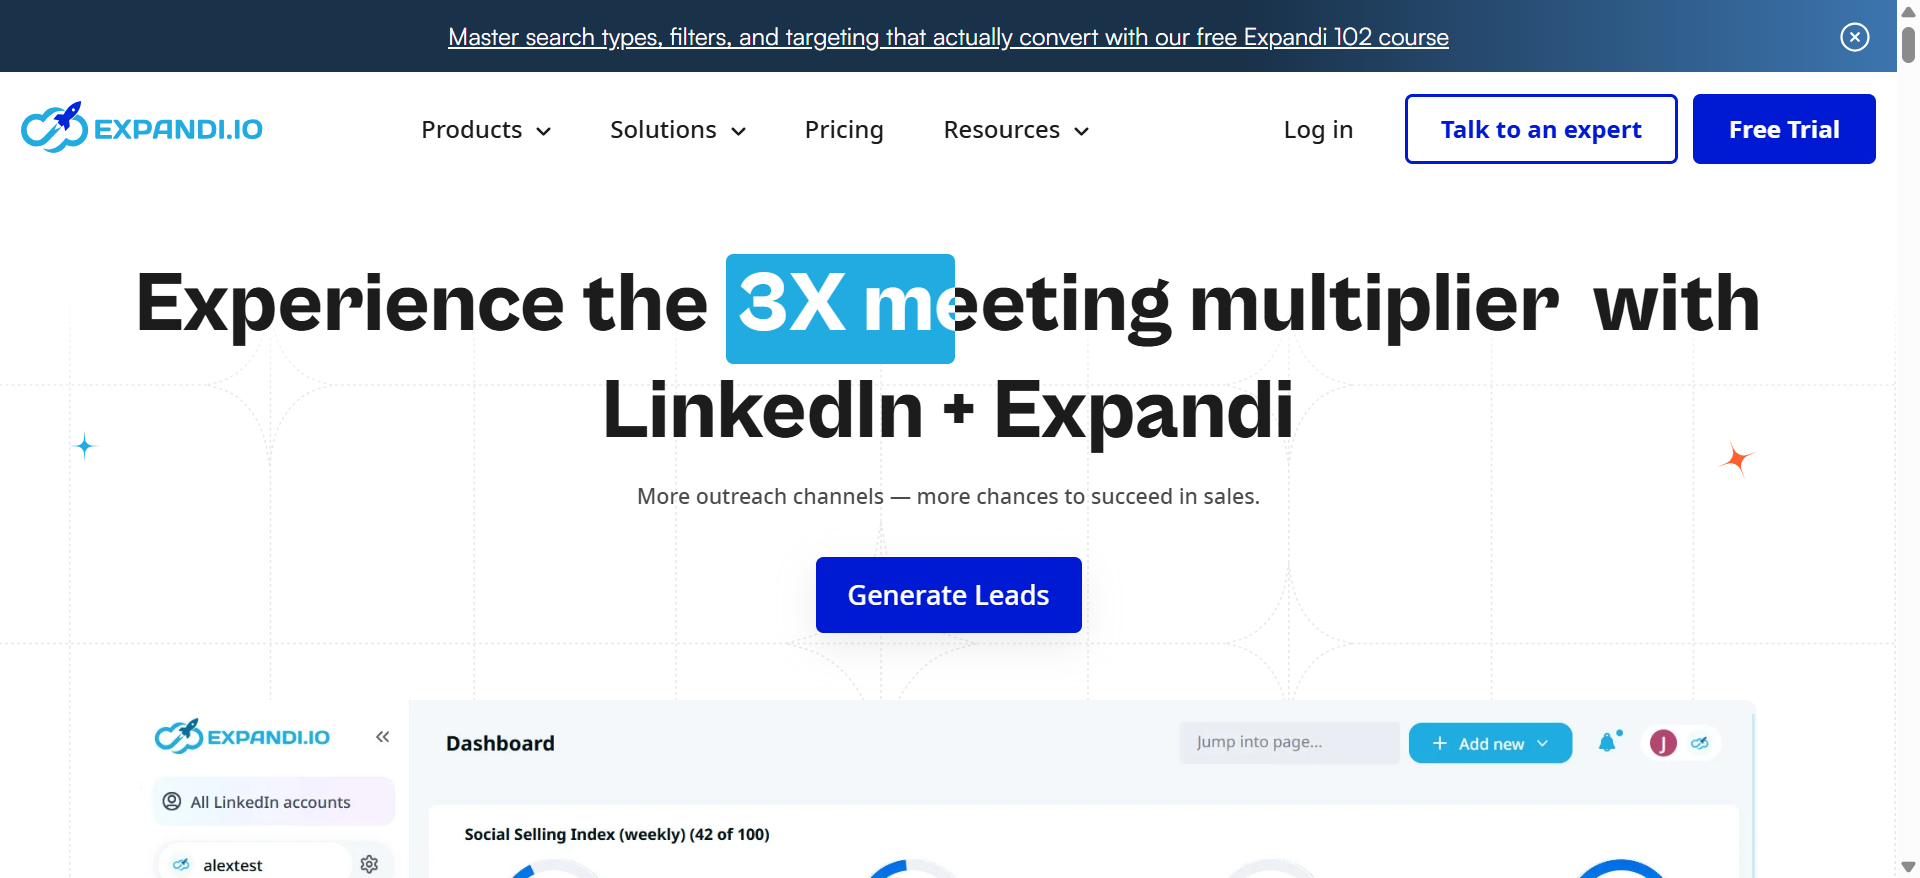Screen dimensions: 1920x878
Task: Open notifications bell icon in dashboard
Action: click(x=1608, y=742)
